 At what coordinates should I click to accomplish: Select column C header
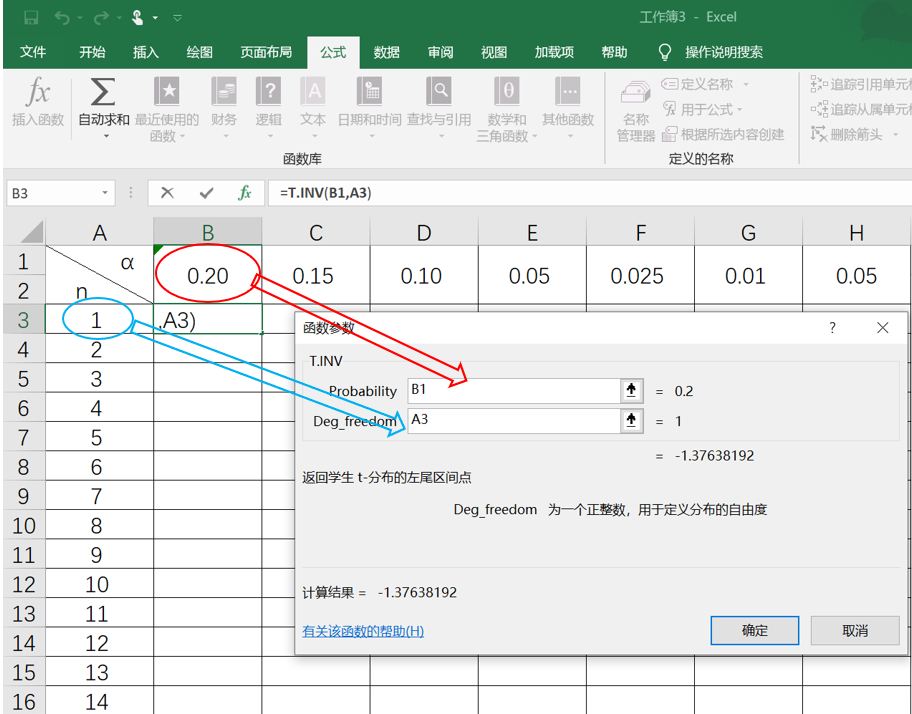point(316,233)
